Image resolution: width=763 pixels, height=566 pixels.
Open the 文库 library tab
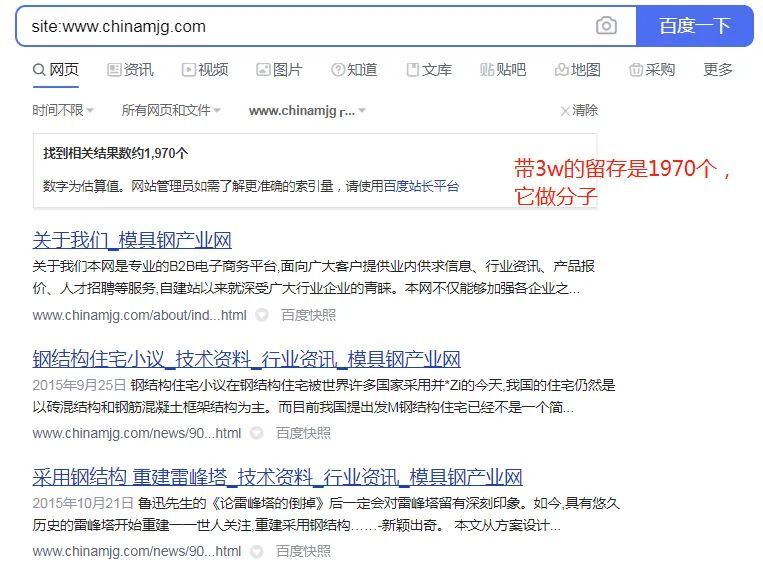pyautogui.click(x=429, y=70)
